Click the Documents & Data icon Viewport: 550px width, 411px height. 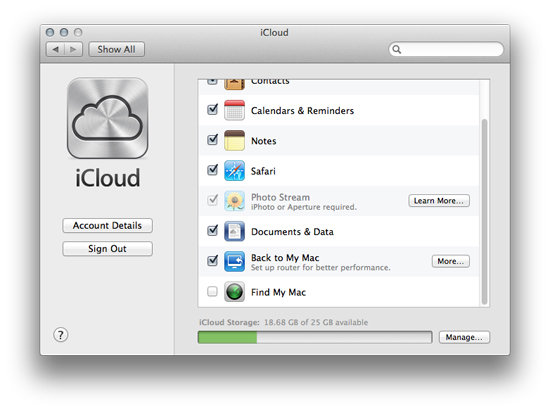(x=234, y=231)
